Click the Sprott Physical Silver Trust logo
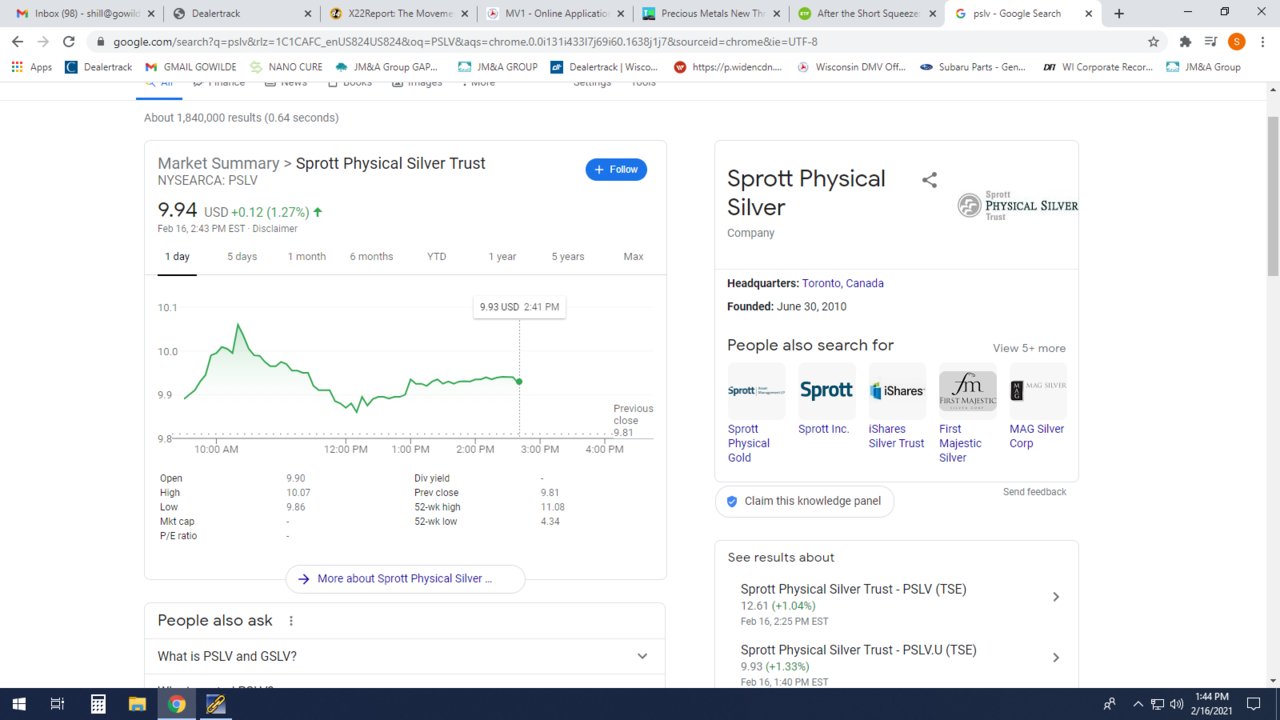This screenshot has width=1280, height=720. coord(1017,205)
